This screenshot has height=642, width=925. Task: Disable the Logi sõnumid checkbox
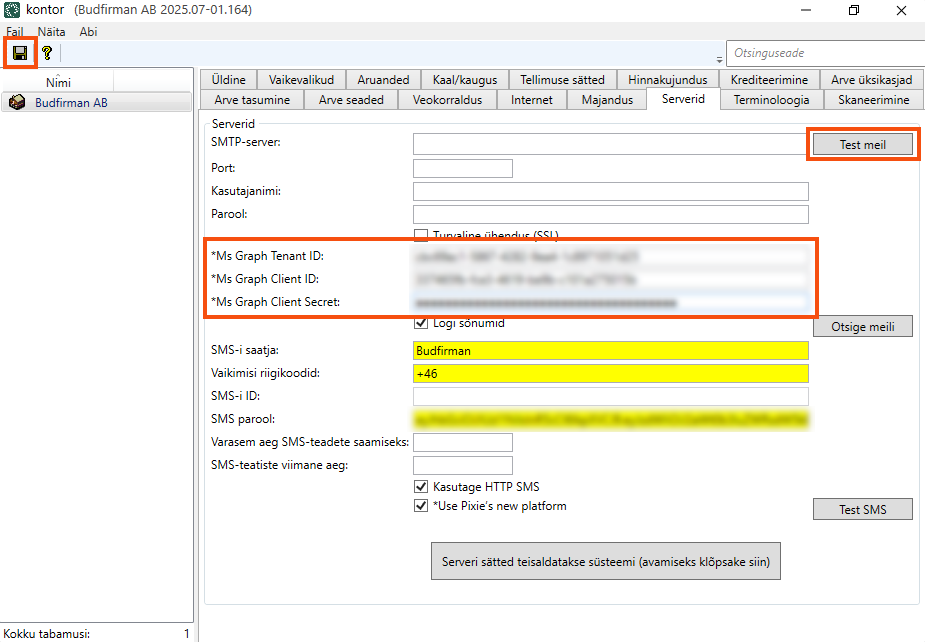[421, 323]
